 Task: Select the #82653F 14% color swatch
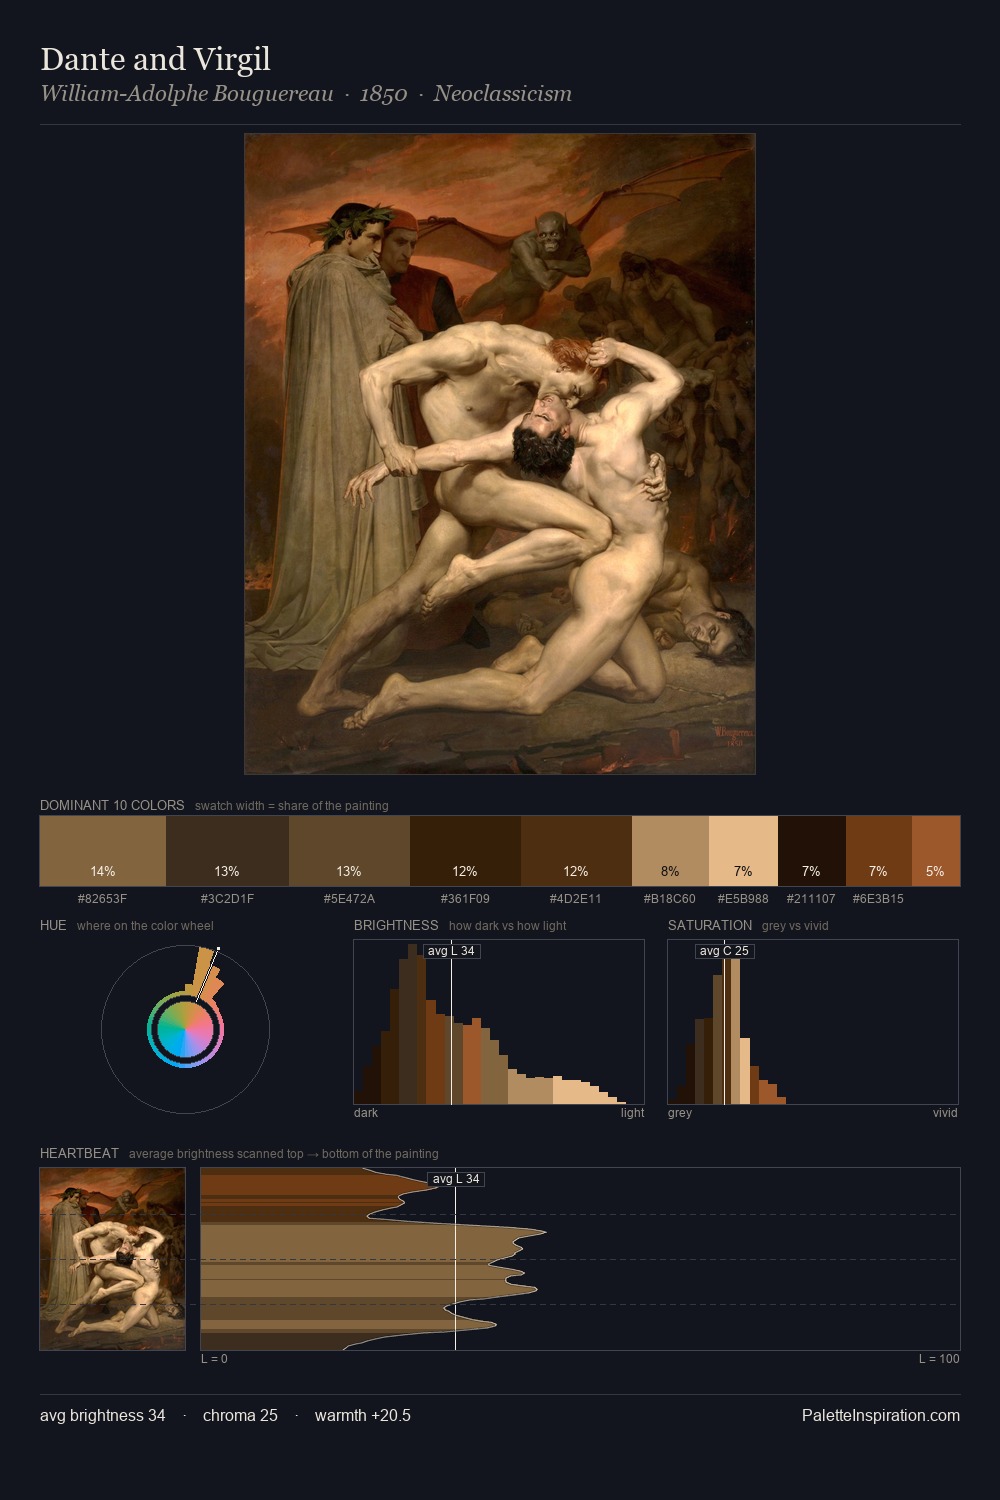(x=103, y=851)
